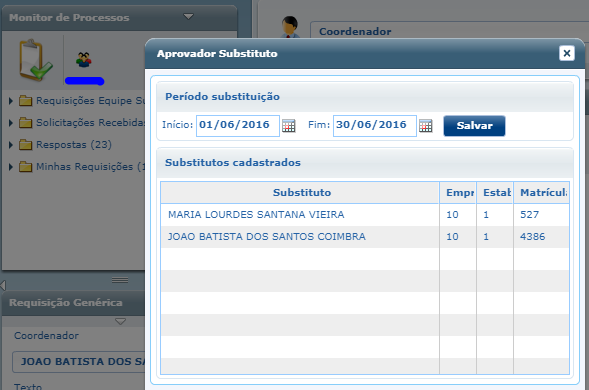Select JOAO BATISTA DOS SANTOS COIMBRA row
Image resolution: width=589 pixels, height=390 pixels.
[365, 237]
